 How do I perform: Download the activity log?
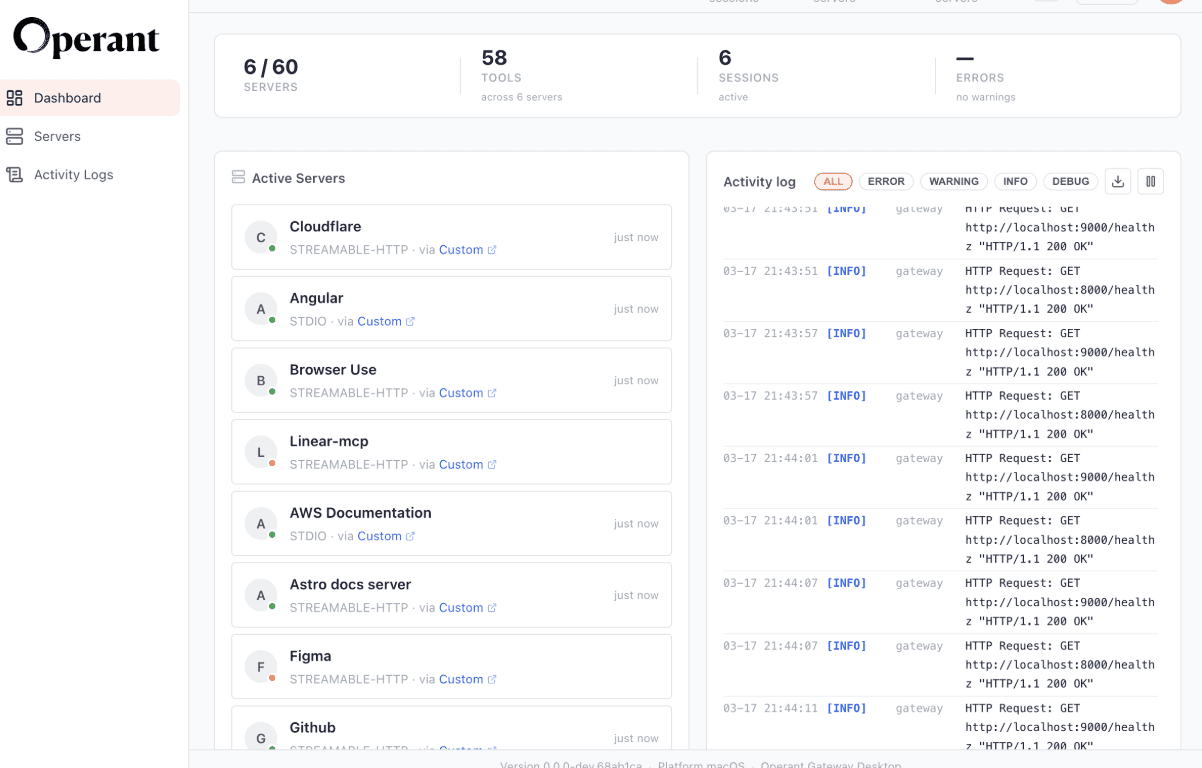(x=1118, y=181)
